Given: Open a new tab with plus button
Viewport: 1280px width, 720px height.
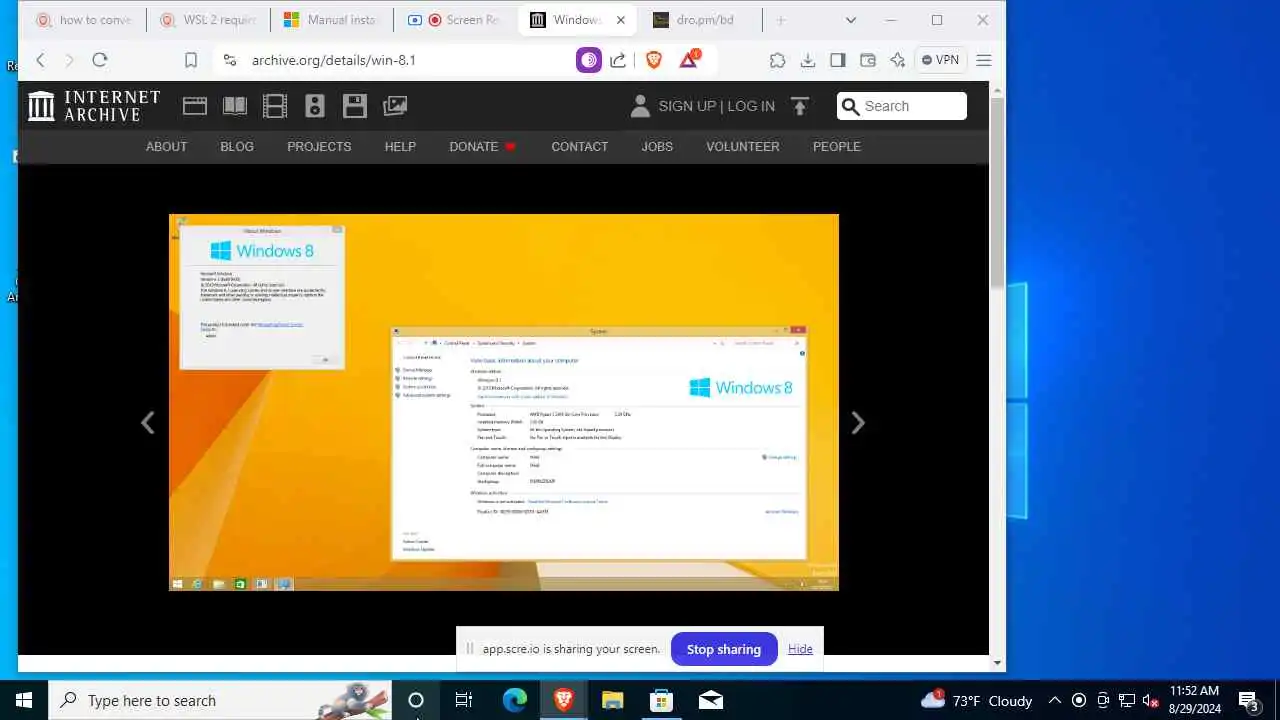Looking at the screenshot, I should [781, 20].
